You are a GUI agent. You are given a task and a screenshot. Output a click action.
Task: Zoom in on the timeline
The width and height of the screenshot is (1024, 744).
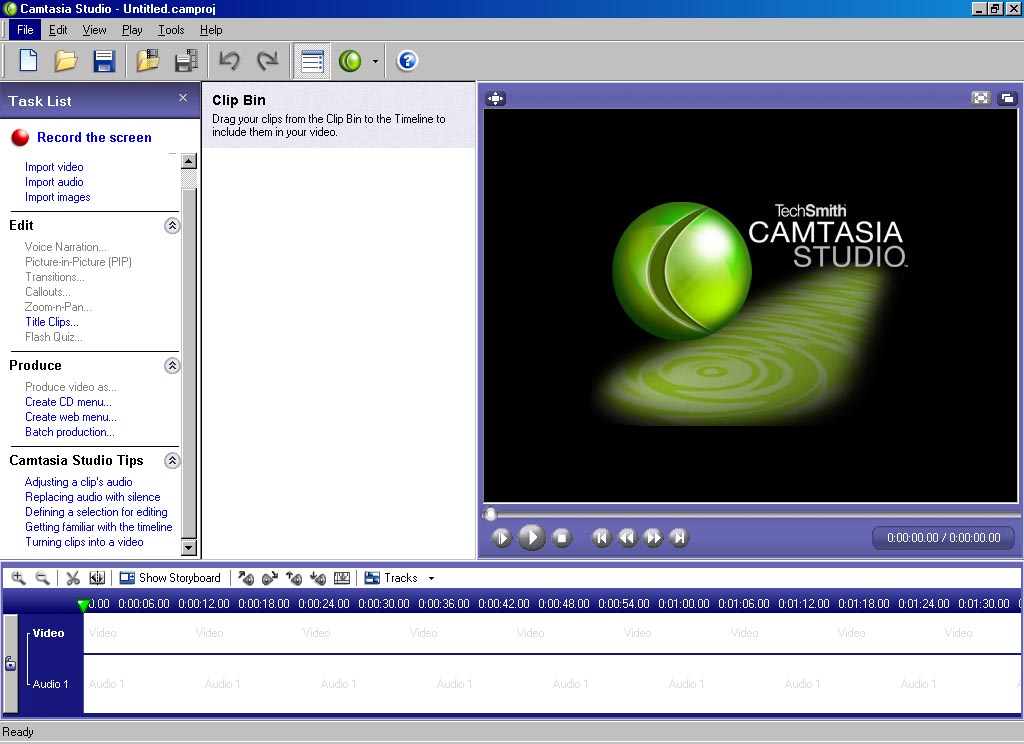tap(18, 578)
